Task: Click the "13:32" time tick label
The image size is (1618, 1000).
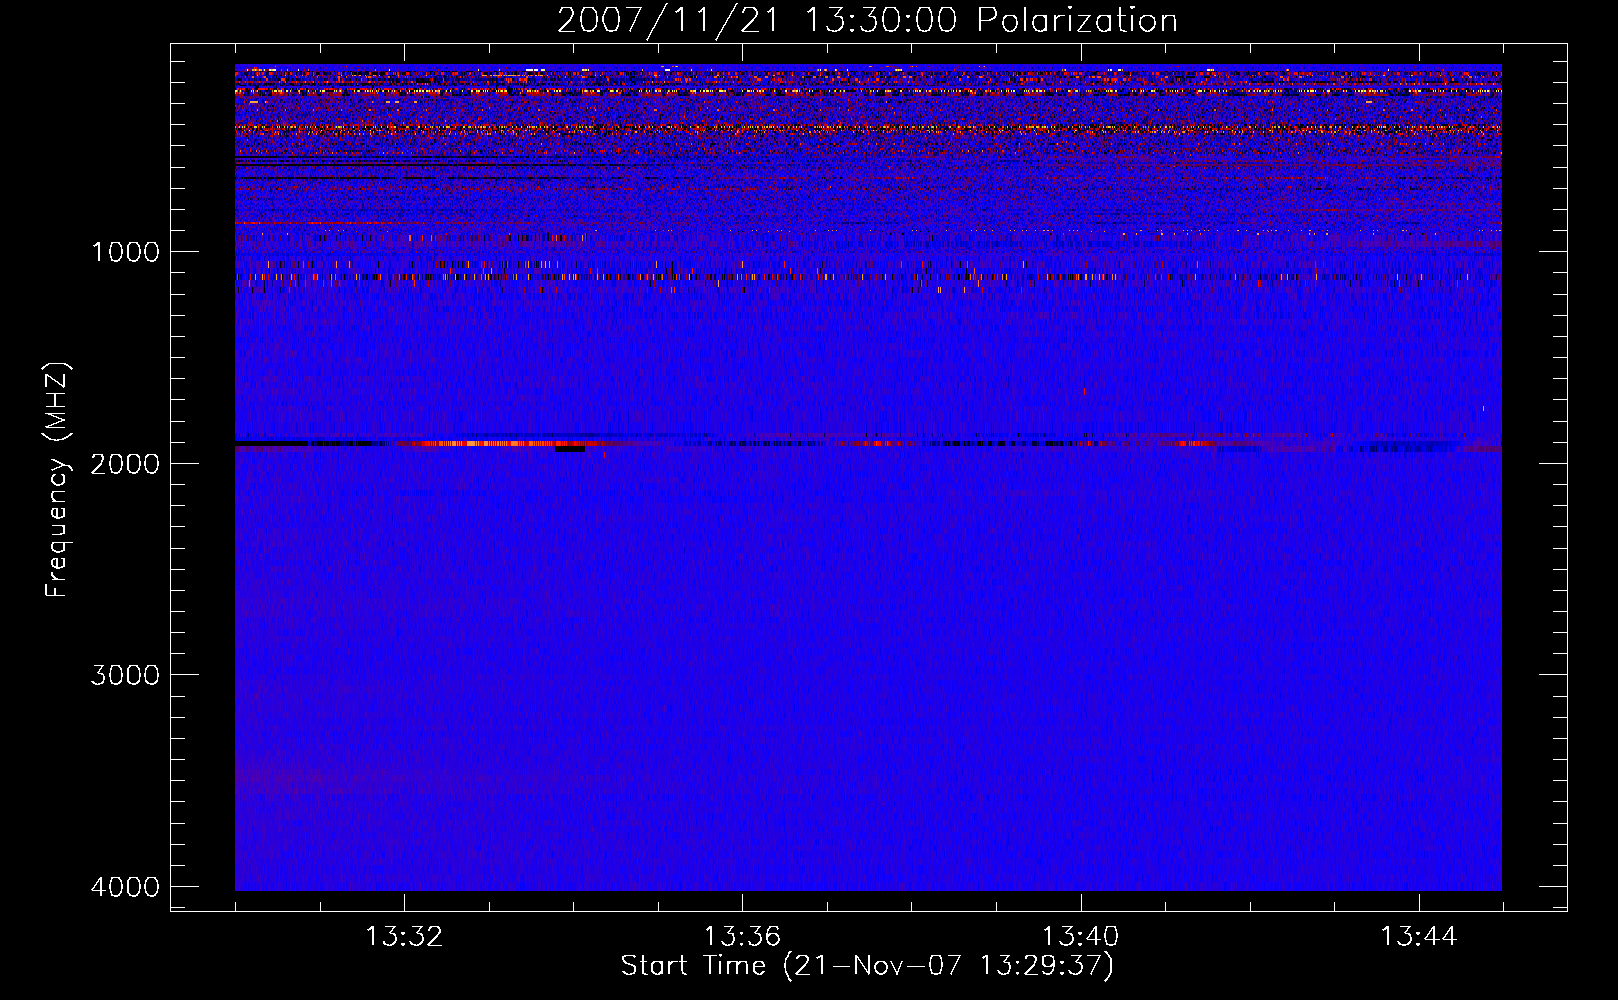Action: (404, 937)
